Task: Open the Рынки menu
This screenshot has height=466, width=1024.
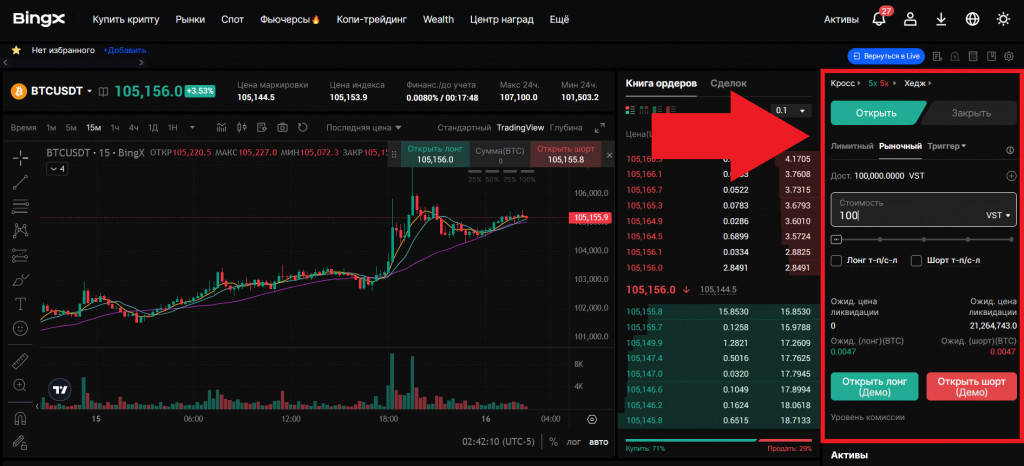Action: pos(190,19)
